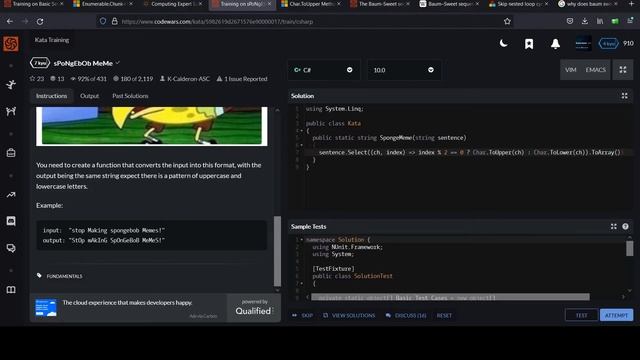Open the Leaderboards trend sidebar icon
The height and width of the screenshot is (360, 640).
(11, 195)
